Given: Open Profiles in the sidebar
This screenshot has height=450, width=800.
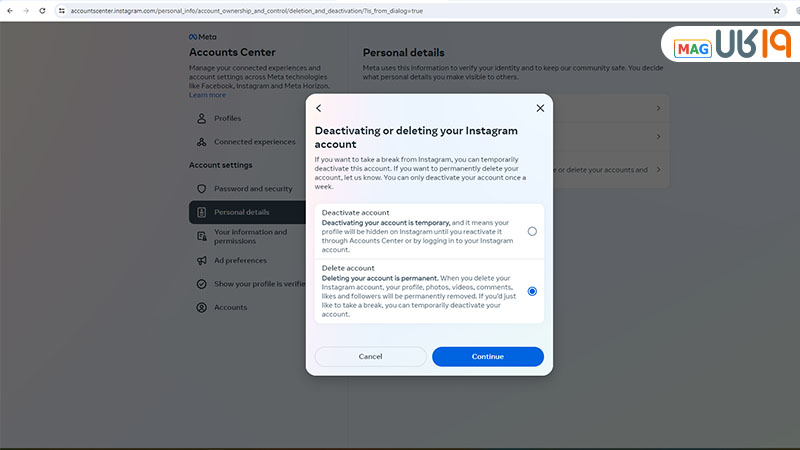Looking at the screenshot, I should [227, 118].
